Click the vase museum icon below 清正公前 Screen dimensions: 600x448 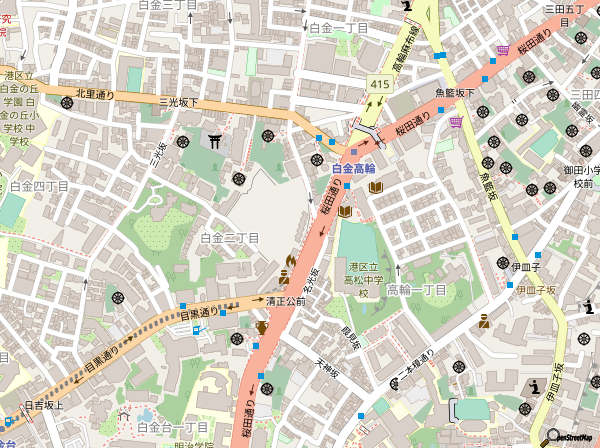[263, 326]
